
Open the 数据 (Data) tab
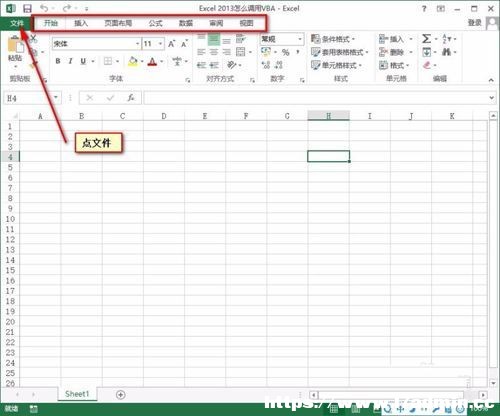pyautogui.click(x=186, y=23)
